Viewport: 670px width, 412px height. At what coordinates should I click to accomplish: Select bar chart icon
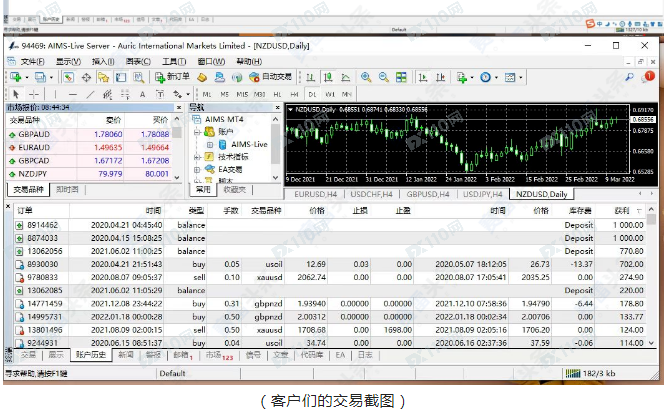point(311,77)
